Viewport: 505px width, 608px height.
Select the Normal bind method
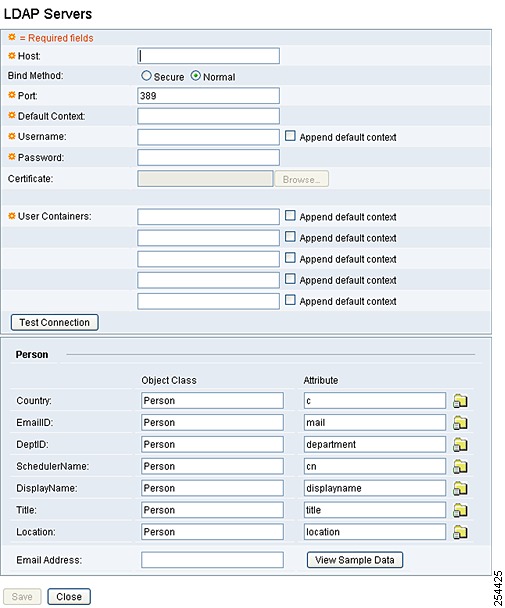pyautogui.click(x=196, y=76)
